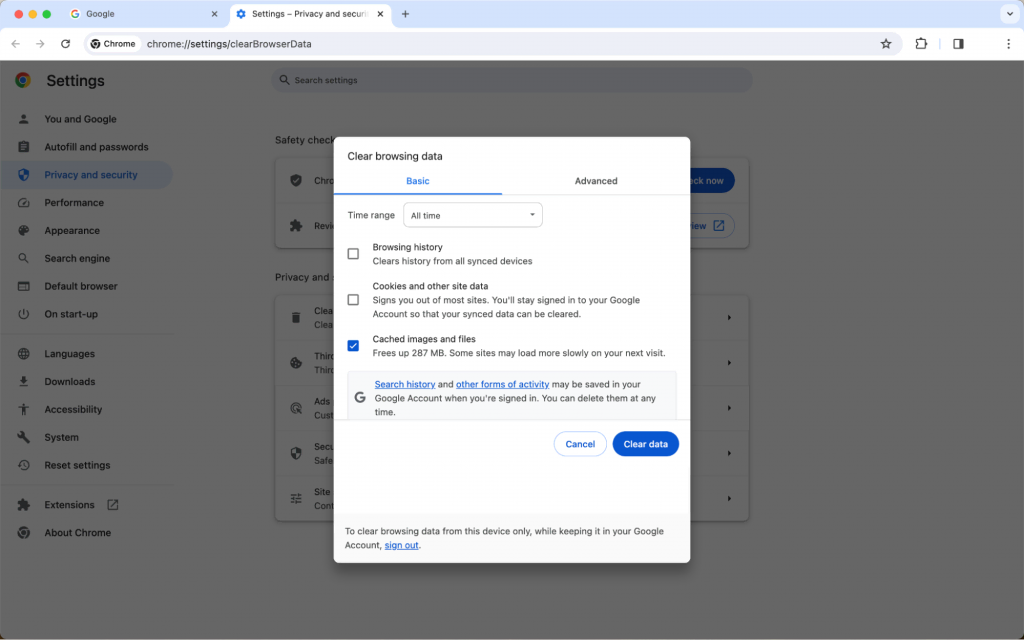This screenshot has width=1024, height=640.
Task: Open the Search history link
Action: click(x=405, y=384)
